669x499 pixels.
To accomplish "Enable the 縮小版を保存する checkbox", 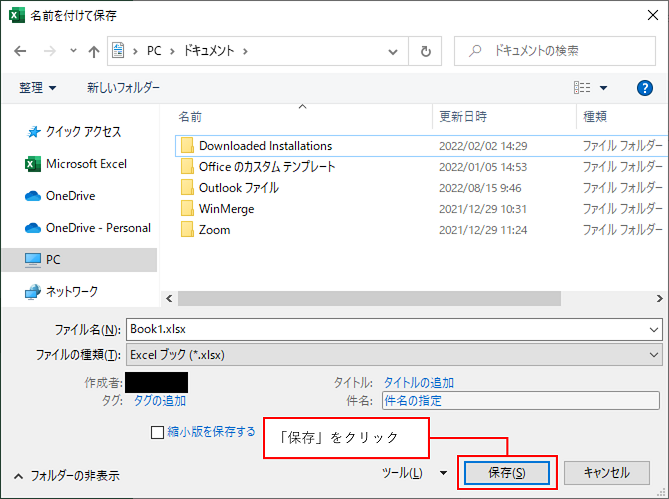I will pos(157,432).
